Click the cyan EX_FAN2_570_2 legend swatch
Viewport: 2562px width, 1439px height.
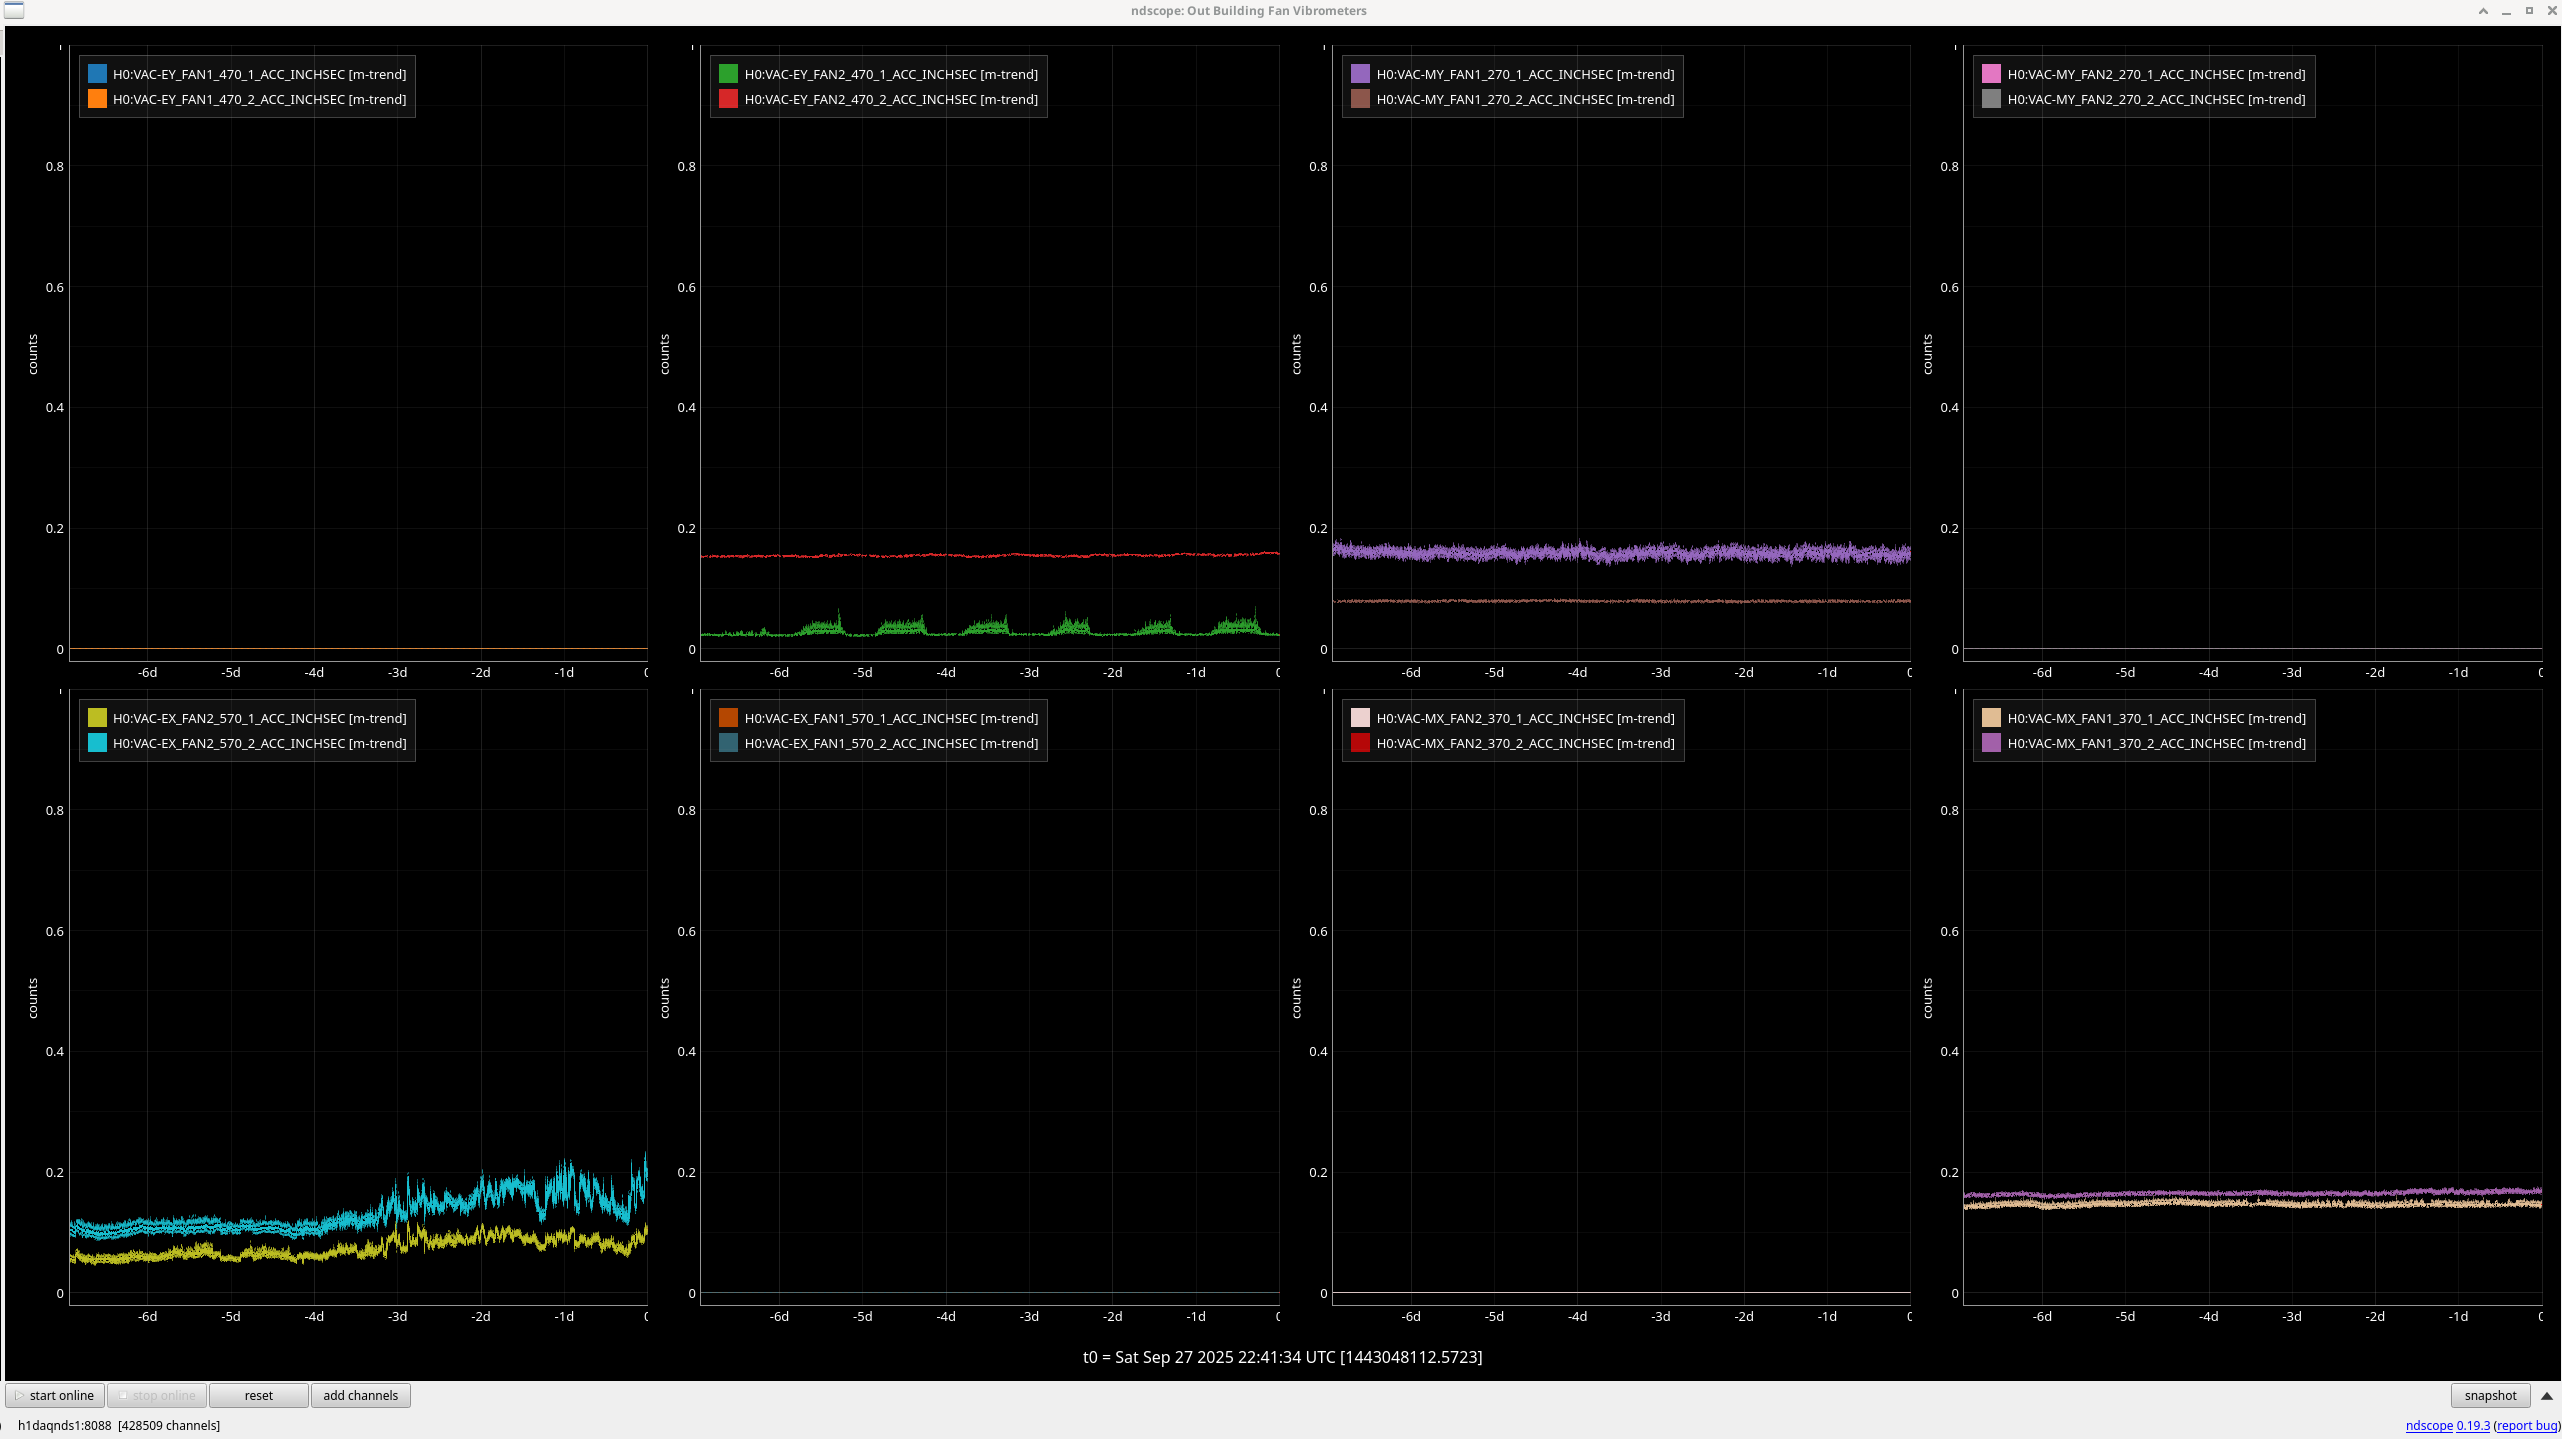[x=97, y=743]
